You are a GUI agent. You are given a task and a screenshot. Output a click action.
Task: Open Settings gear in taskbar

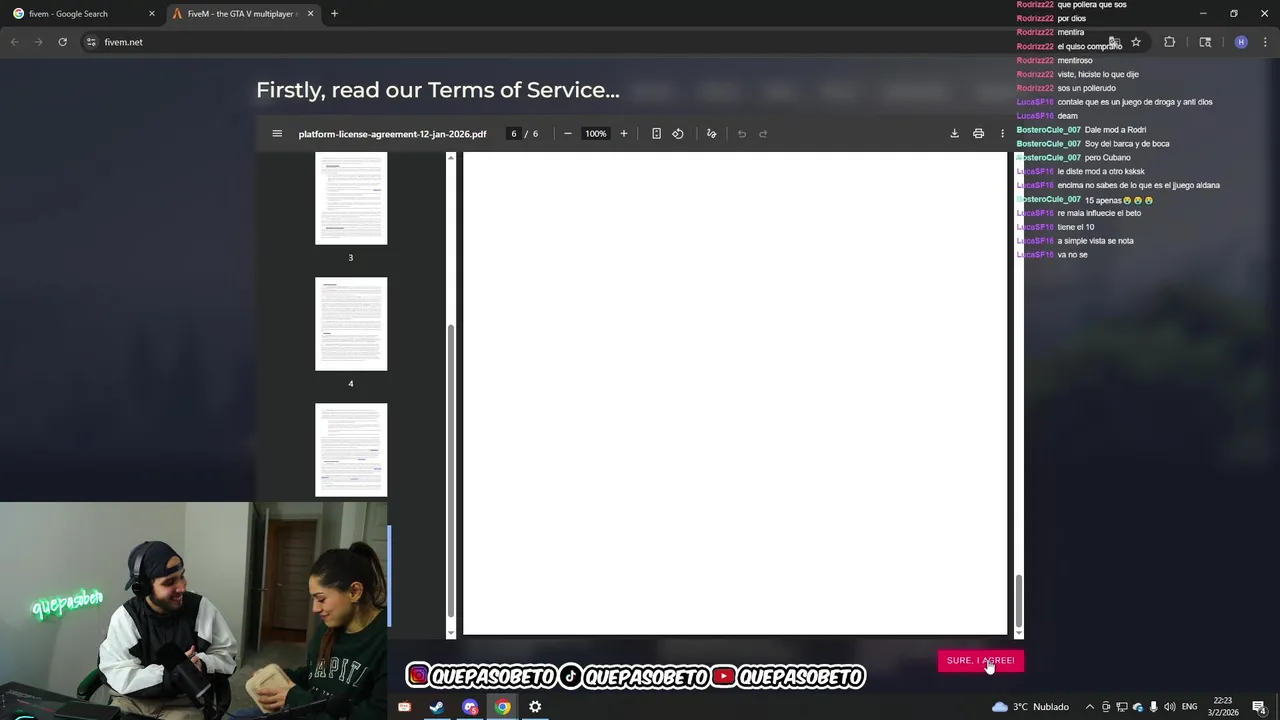(535, 707)
